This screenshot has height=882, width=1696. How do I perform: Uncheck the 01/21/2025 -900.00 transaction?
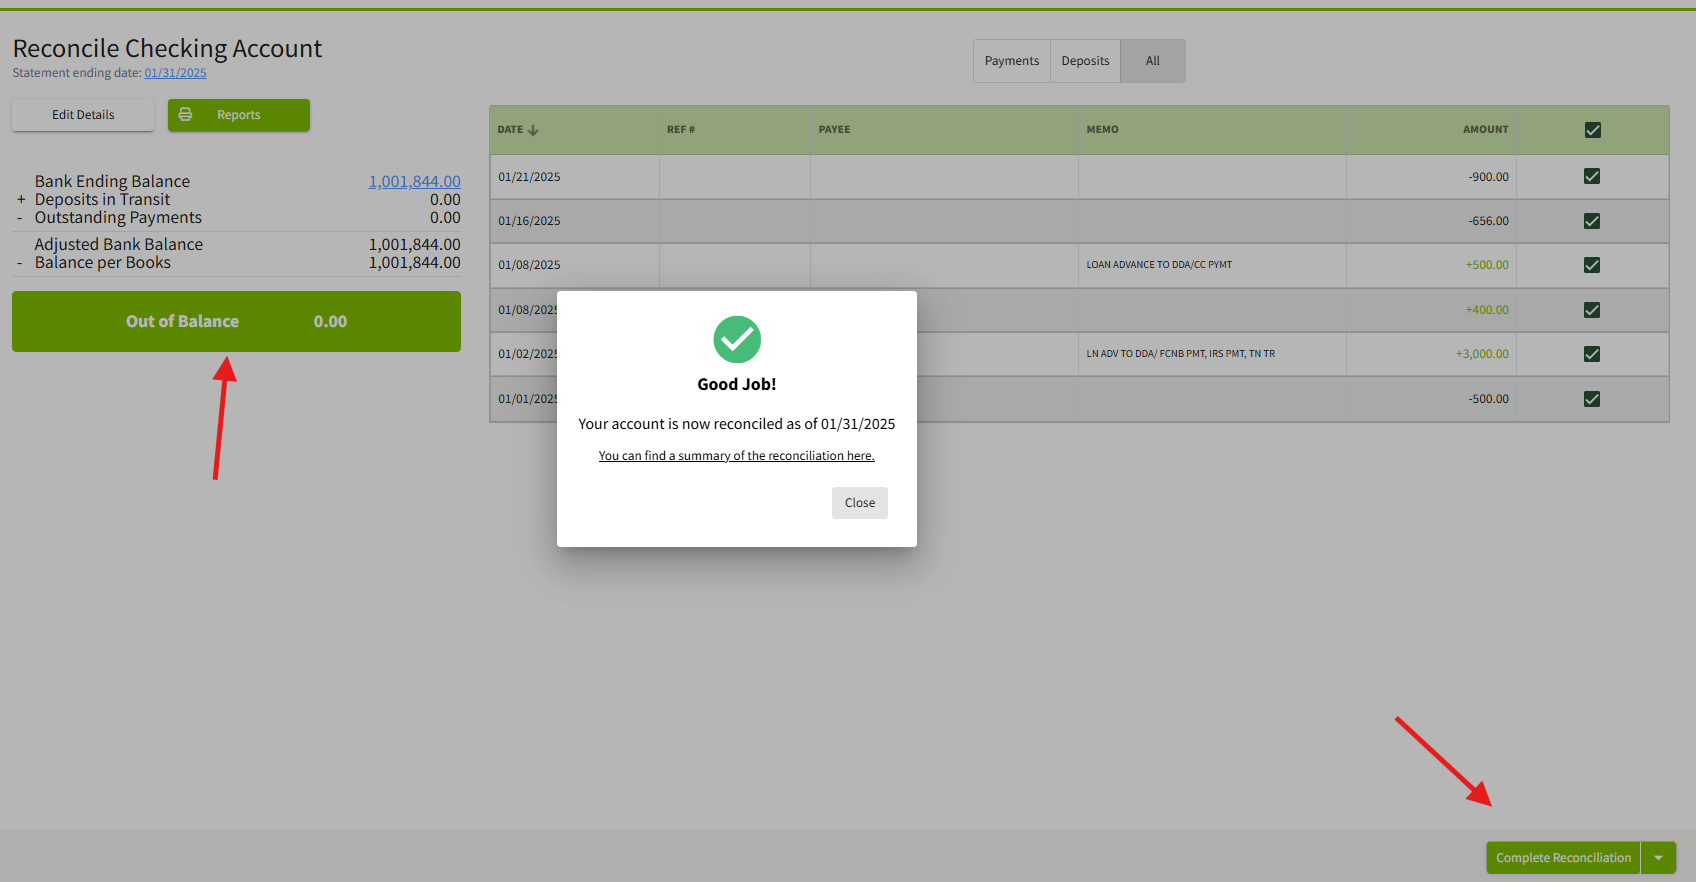tap(1592, 176)
